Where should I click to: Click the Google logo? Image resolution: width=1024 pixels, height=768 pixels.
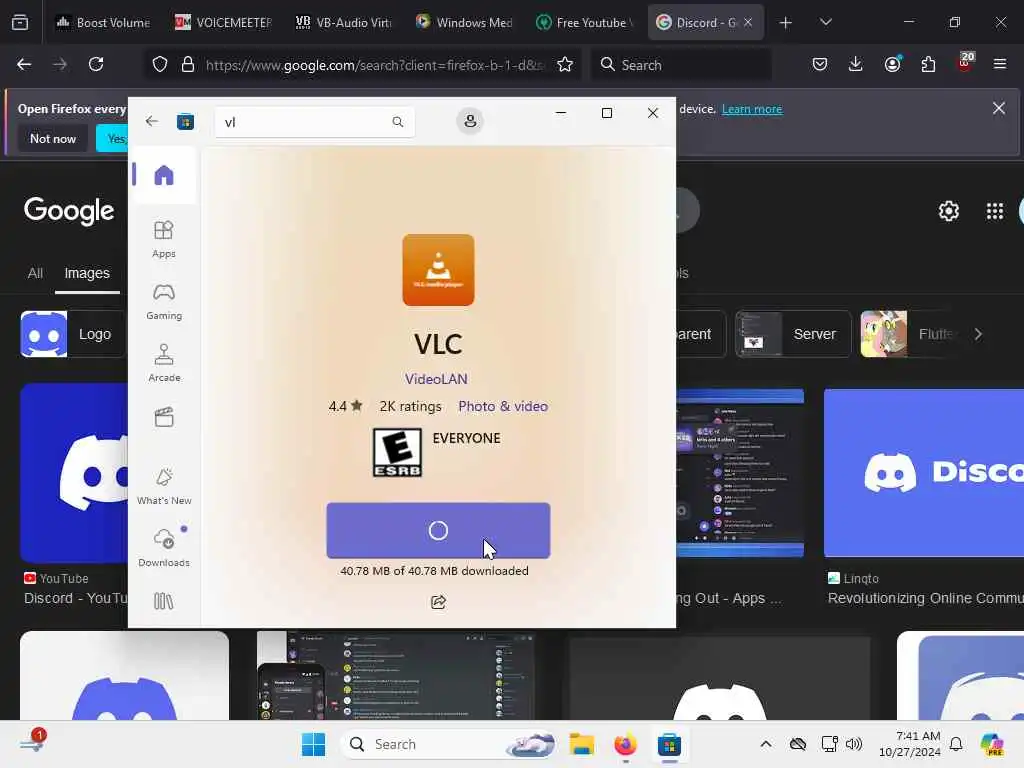coord(69,211)
